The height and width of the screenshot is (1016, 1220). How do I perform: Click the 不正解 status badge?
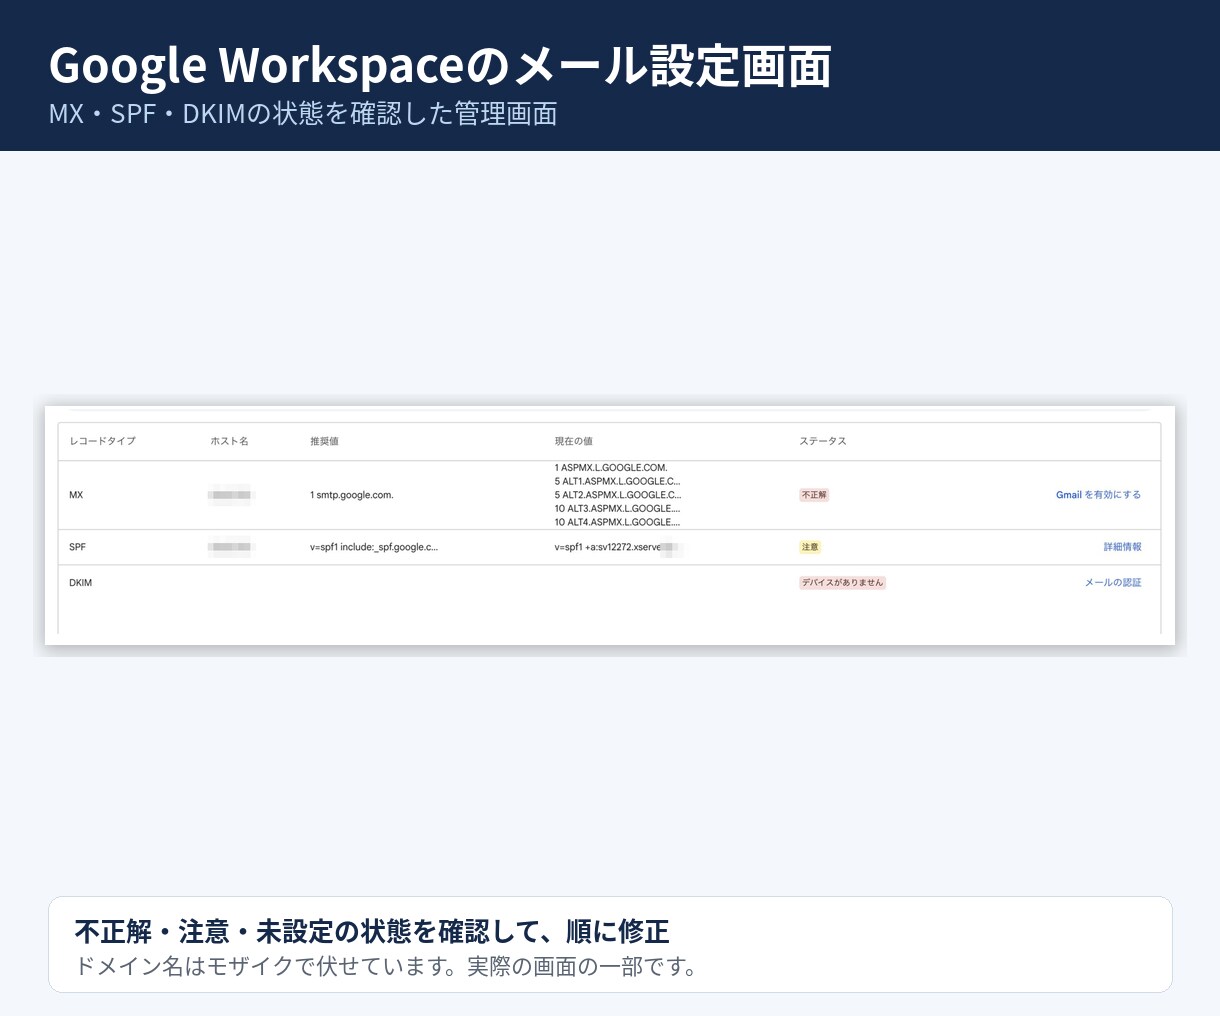coord(814,495)
